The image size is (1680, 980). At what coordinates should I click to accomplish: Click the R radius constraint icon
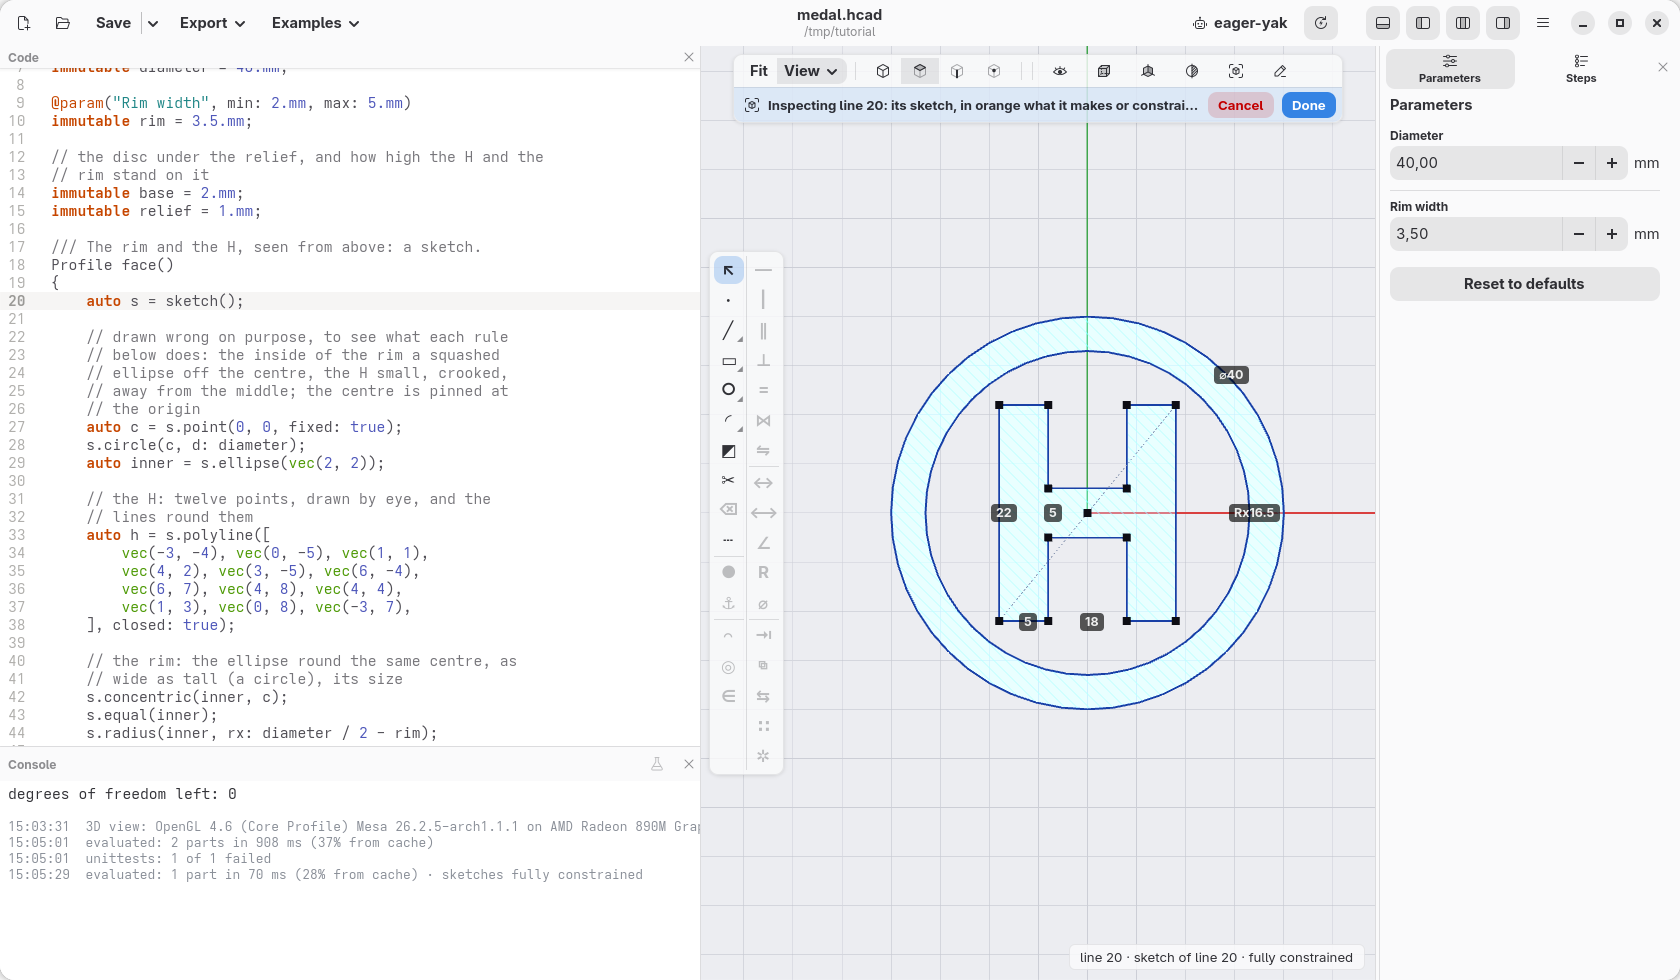coord(763,573)
